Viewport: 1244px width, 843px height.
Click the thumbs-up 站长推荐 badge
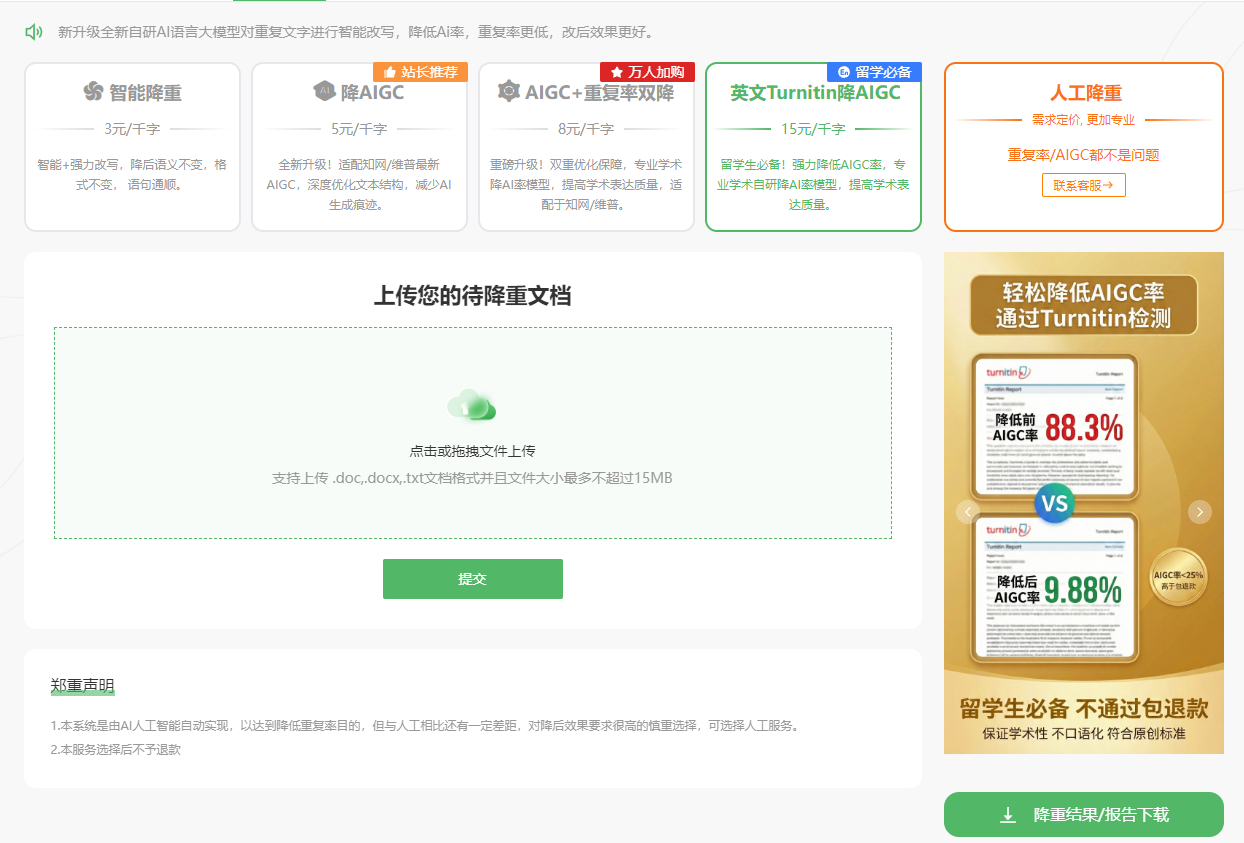click(420, 72)
